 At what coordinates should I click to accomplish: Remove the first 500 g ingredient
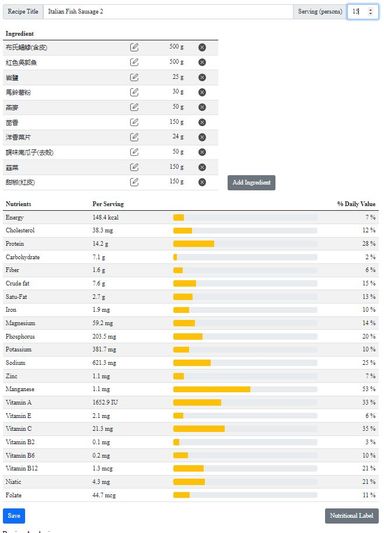202,47
